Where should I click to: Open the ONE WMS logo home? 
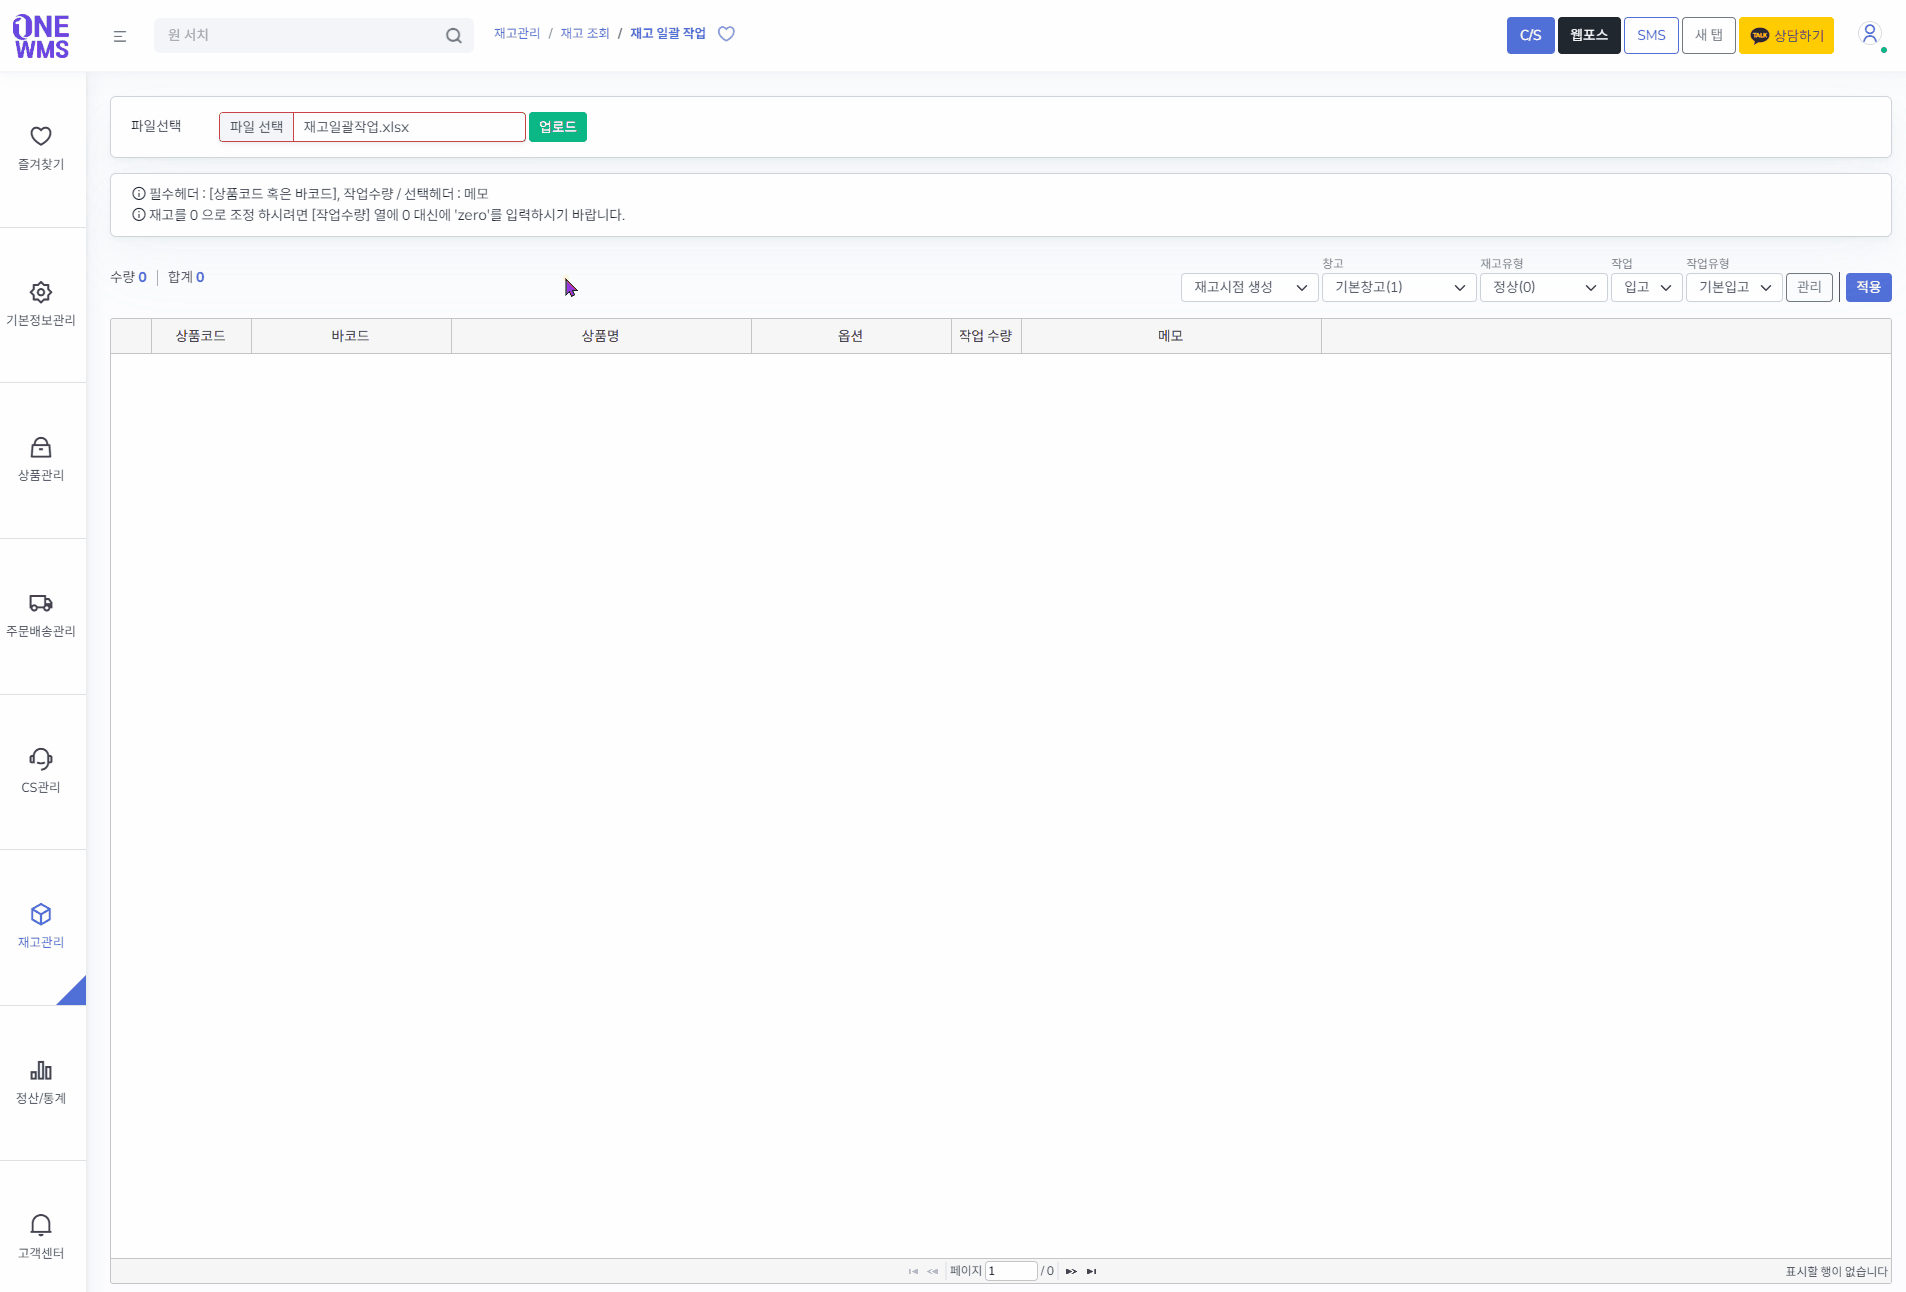click(41, 36)
